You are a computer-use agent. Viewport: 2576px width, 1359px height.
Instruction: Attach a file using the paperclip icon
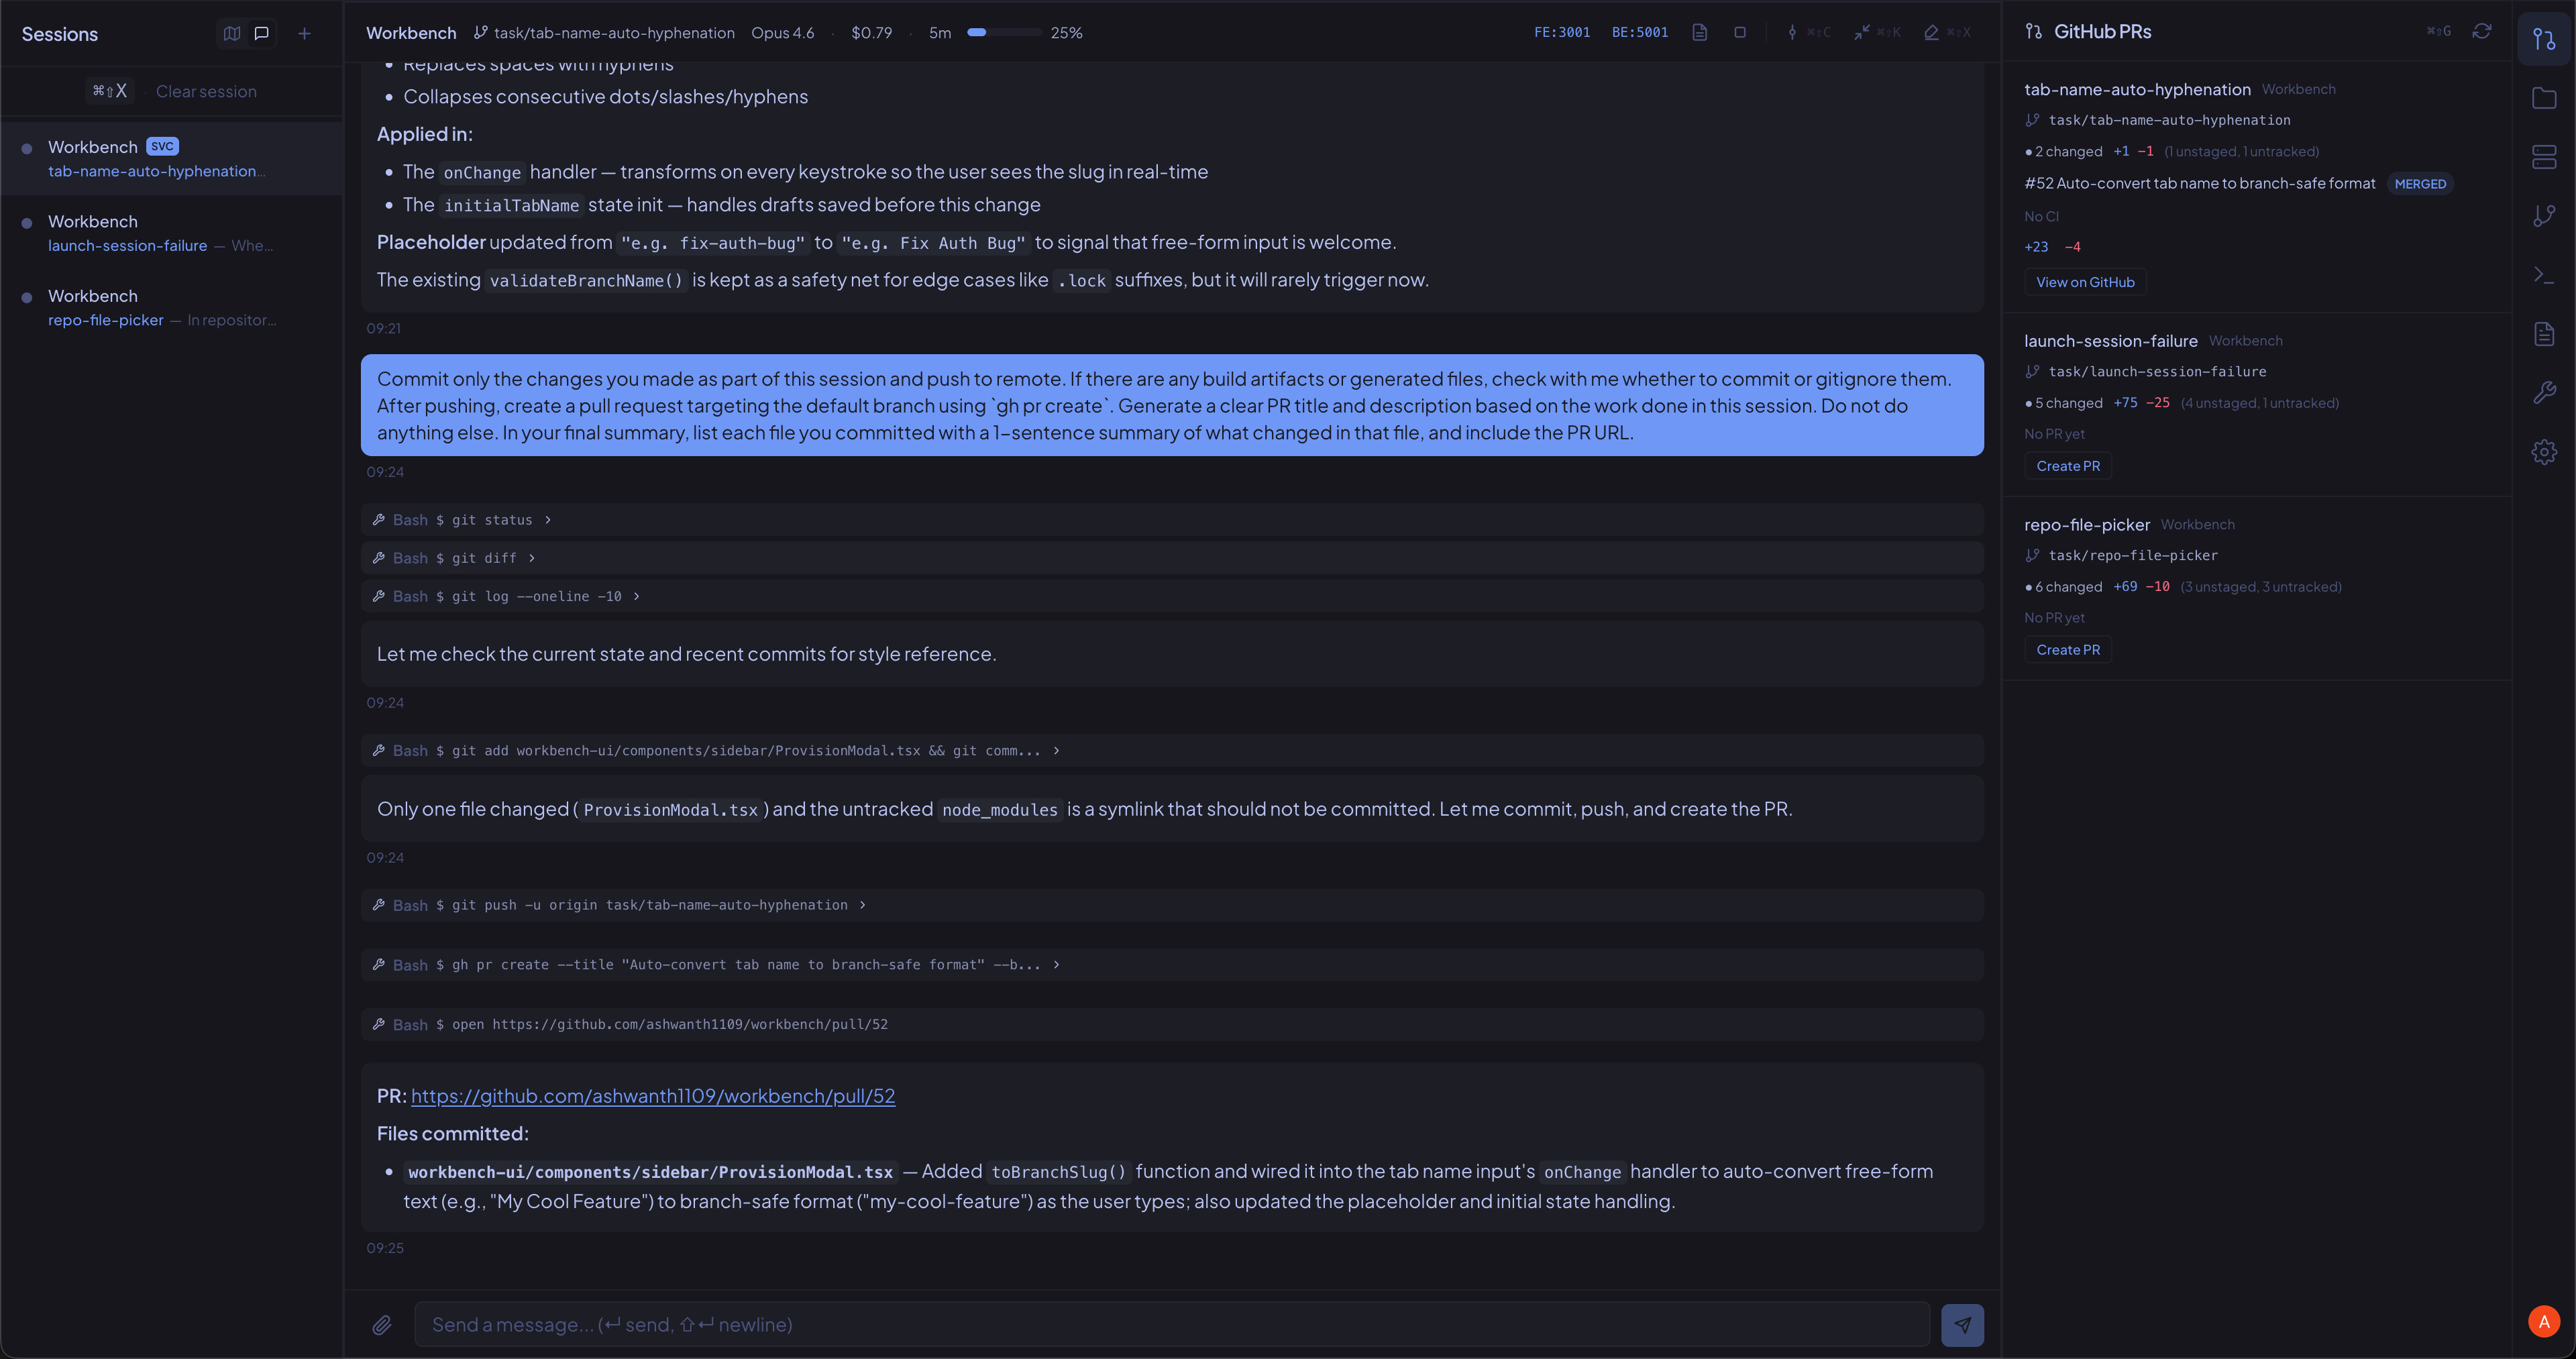[x=382, y=1324]
